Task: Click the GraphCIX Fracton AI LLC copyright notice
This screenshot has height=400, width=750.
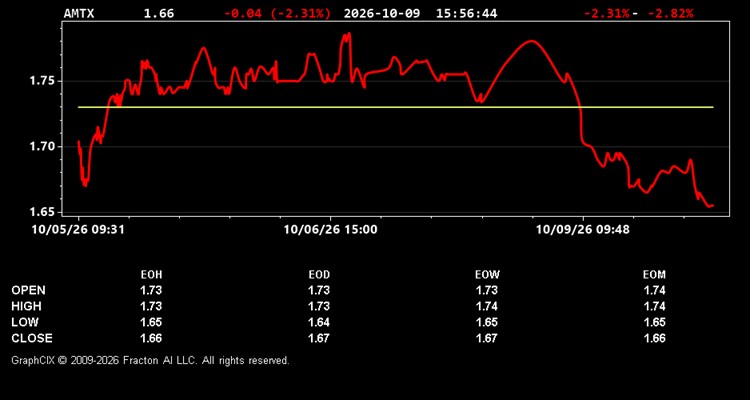Action: coord(150,360)
